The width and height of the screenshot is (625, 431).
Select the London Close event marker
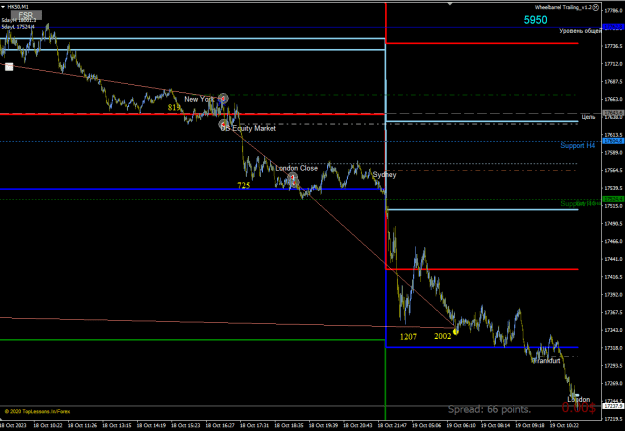293,177
